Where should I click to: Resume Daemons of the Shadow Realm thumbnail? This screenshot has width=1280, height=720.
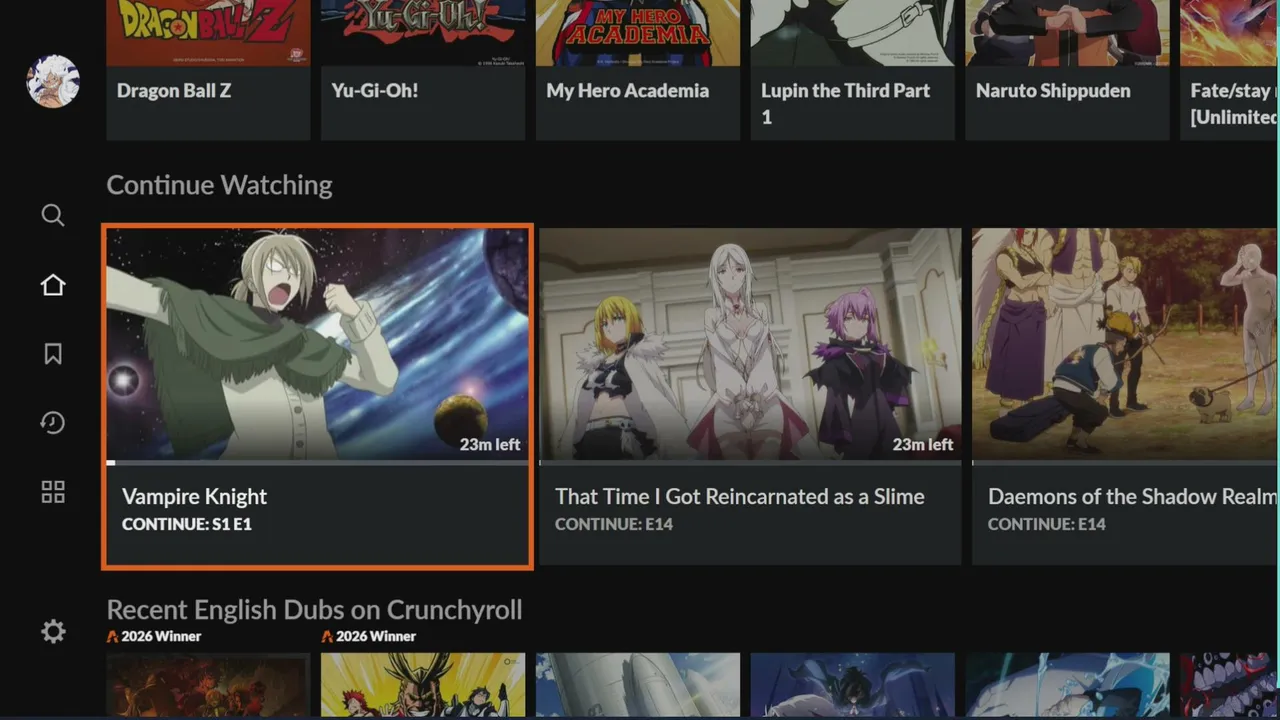[1126, 344]
